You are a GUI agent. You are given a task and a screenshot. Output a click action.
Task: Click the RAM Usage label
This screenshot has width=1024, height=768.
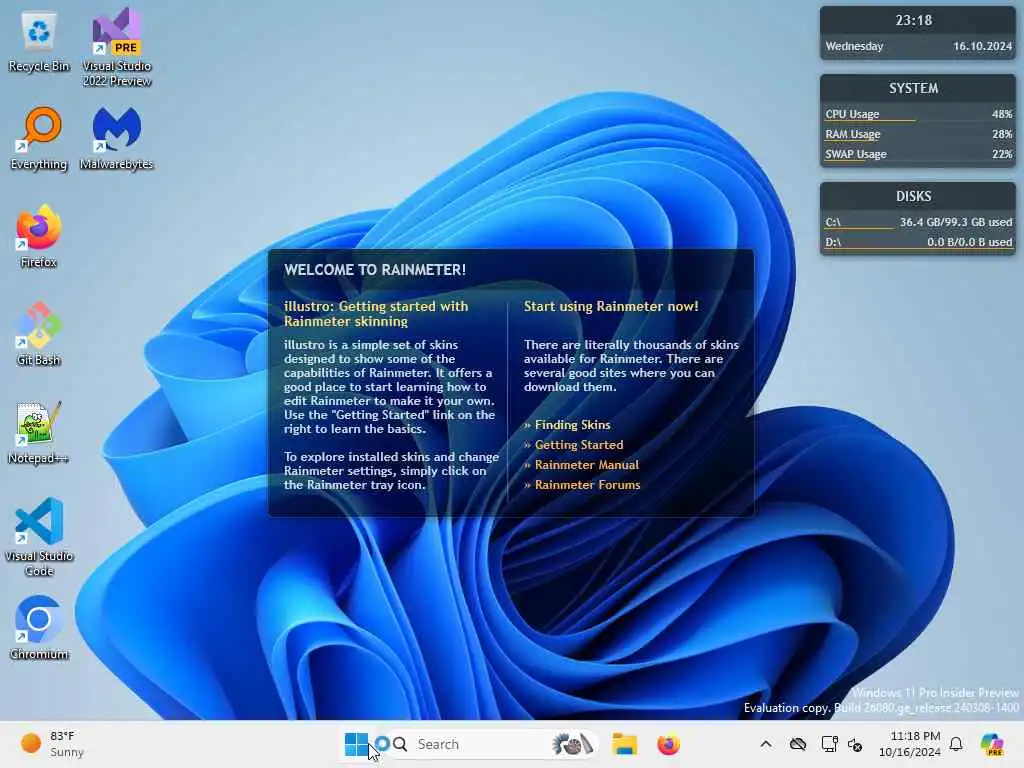tap(853, 134)
